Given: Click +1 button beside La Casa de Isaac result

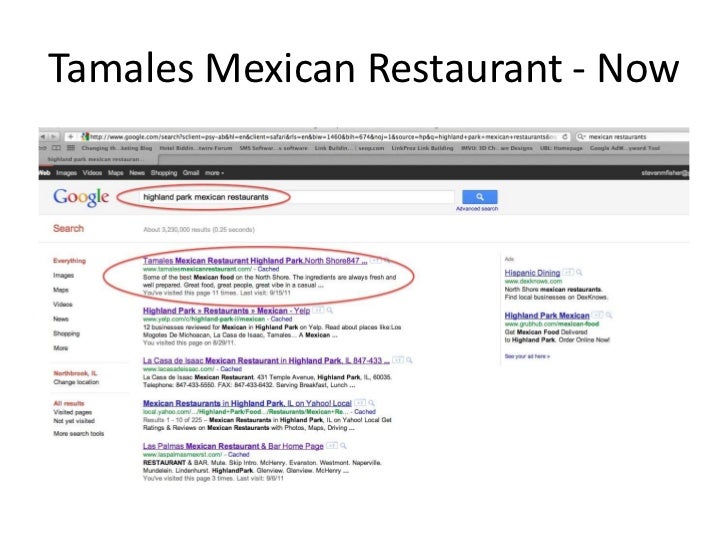Looking at the screenshot, I should (398, 360).
